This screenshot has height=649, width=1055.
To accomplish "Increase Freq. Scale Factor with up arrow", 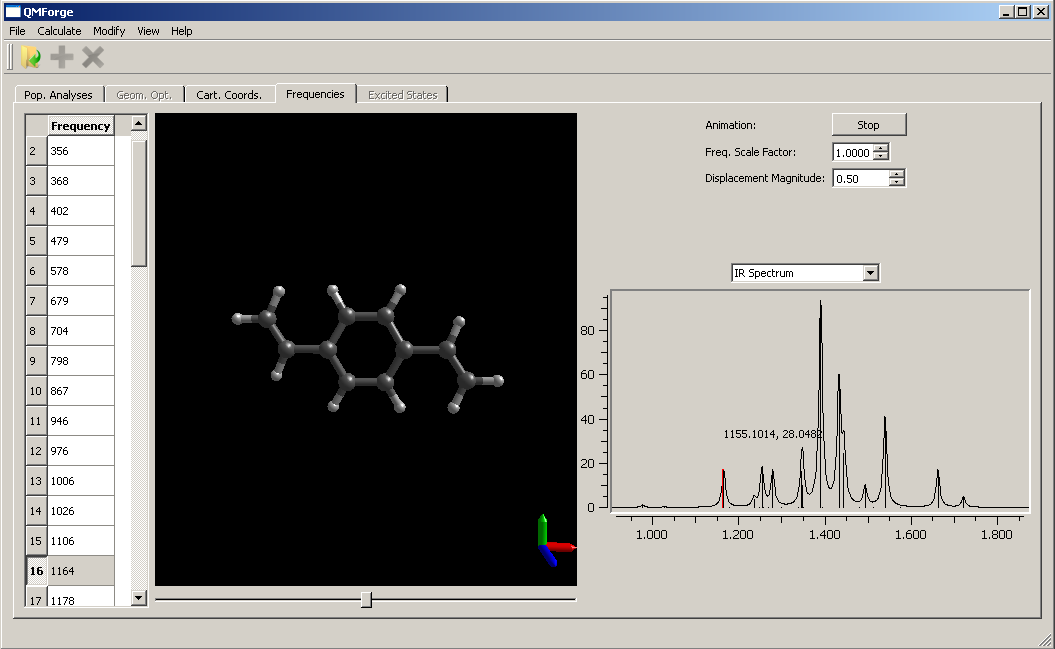I will [881, 148].
